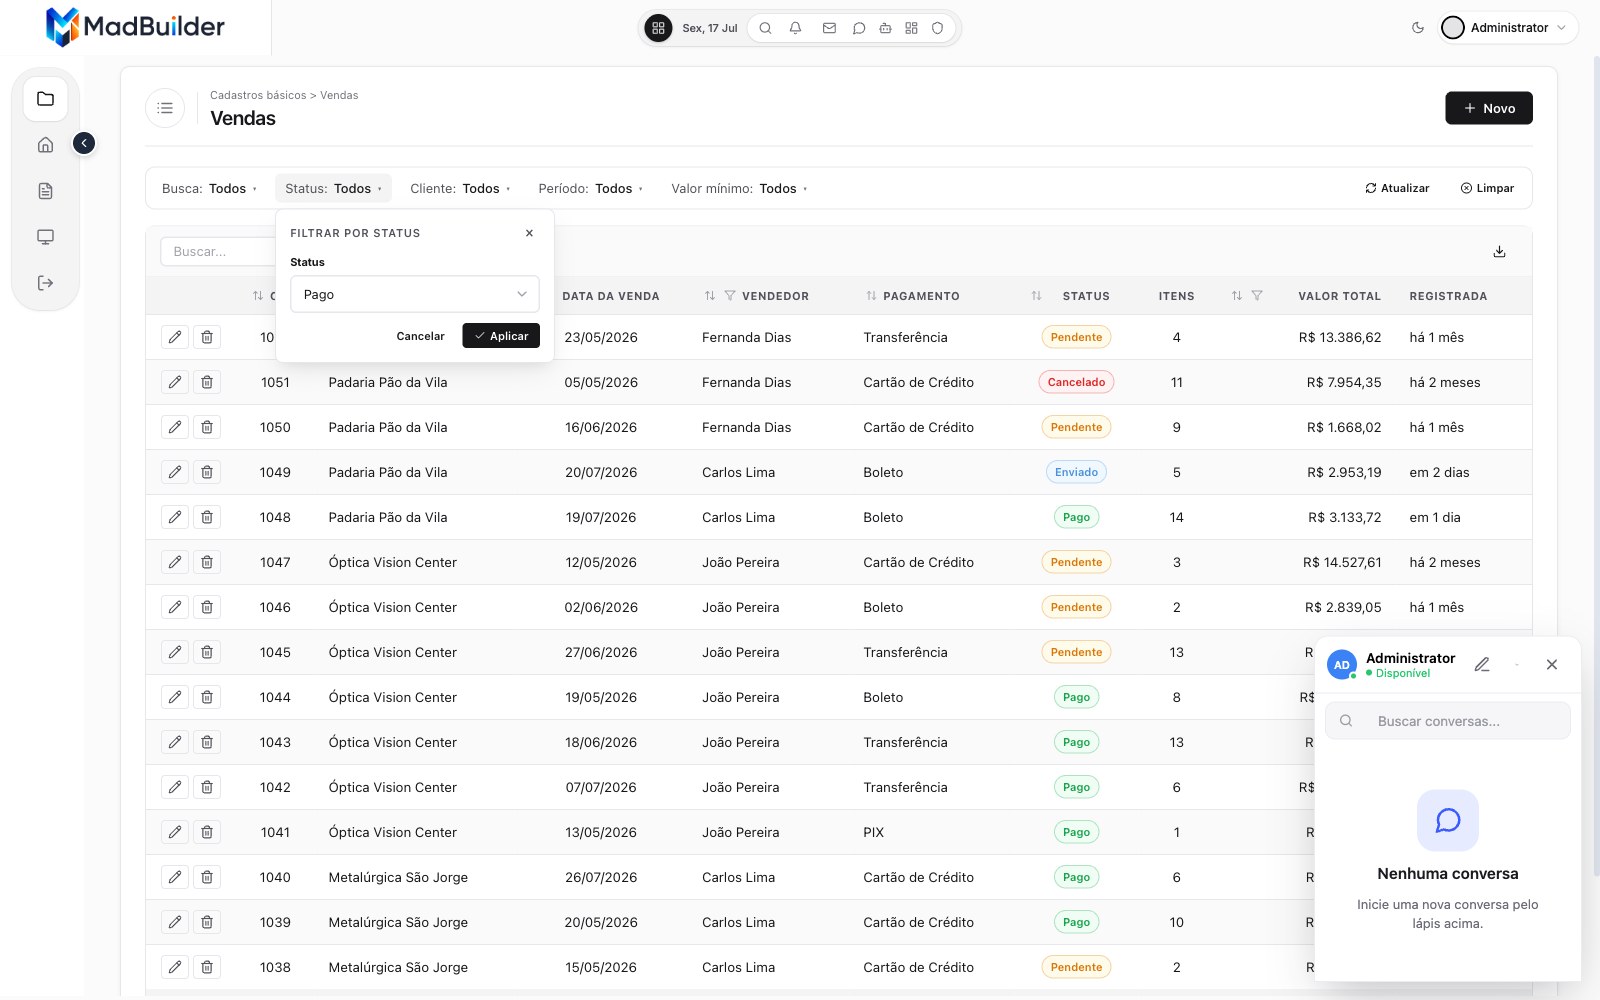Click the Valor Total column filter funnel
1600x1000 pixels.
click(1257, 296)
